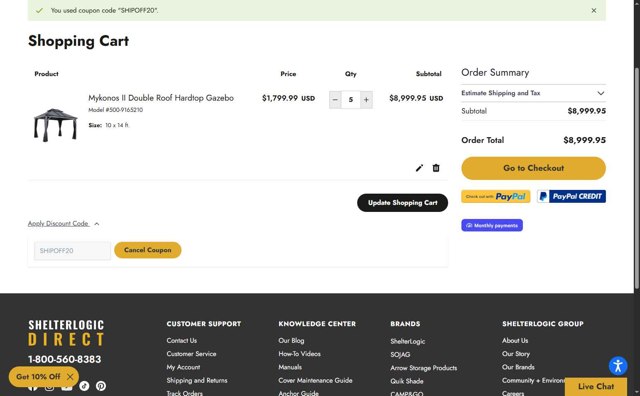The width and height of the screenshot is (640, 396).
Task: Open SOJAG brand link
Action: tap(400, 355)
